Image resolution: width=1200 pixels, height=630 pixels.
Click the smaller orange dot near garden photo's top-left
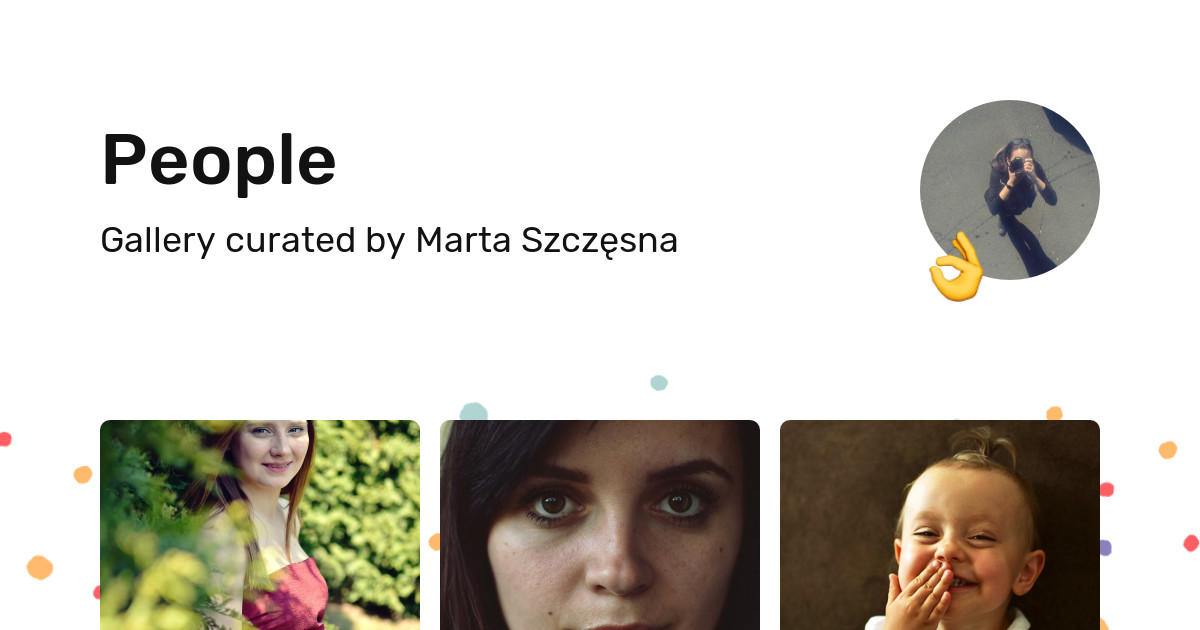pyautogui.click(x=83, y=474)
